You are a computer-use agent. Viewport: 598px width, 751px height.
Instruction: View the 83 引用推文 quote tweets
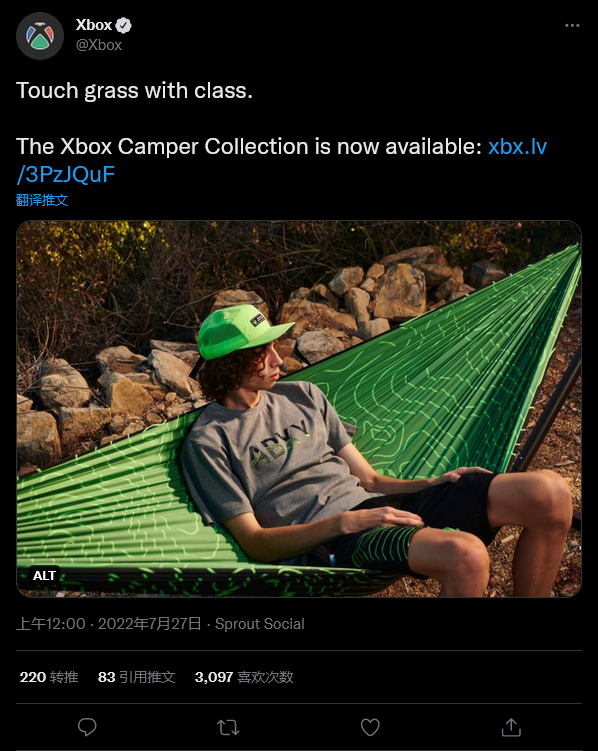click(x=136, y=677)
